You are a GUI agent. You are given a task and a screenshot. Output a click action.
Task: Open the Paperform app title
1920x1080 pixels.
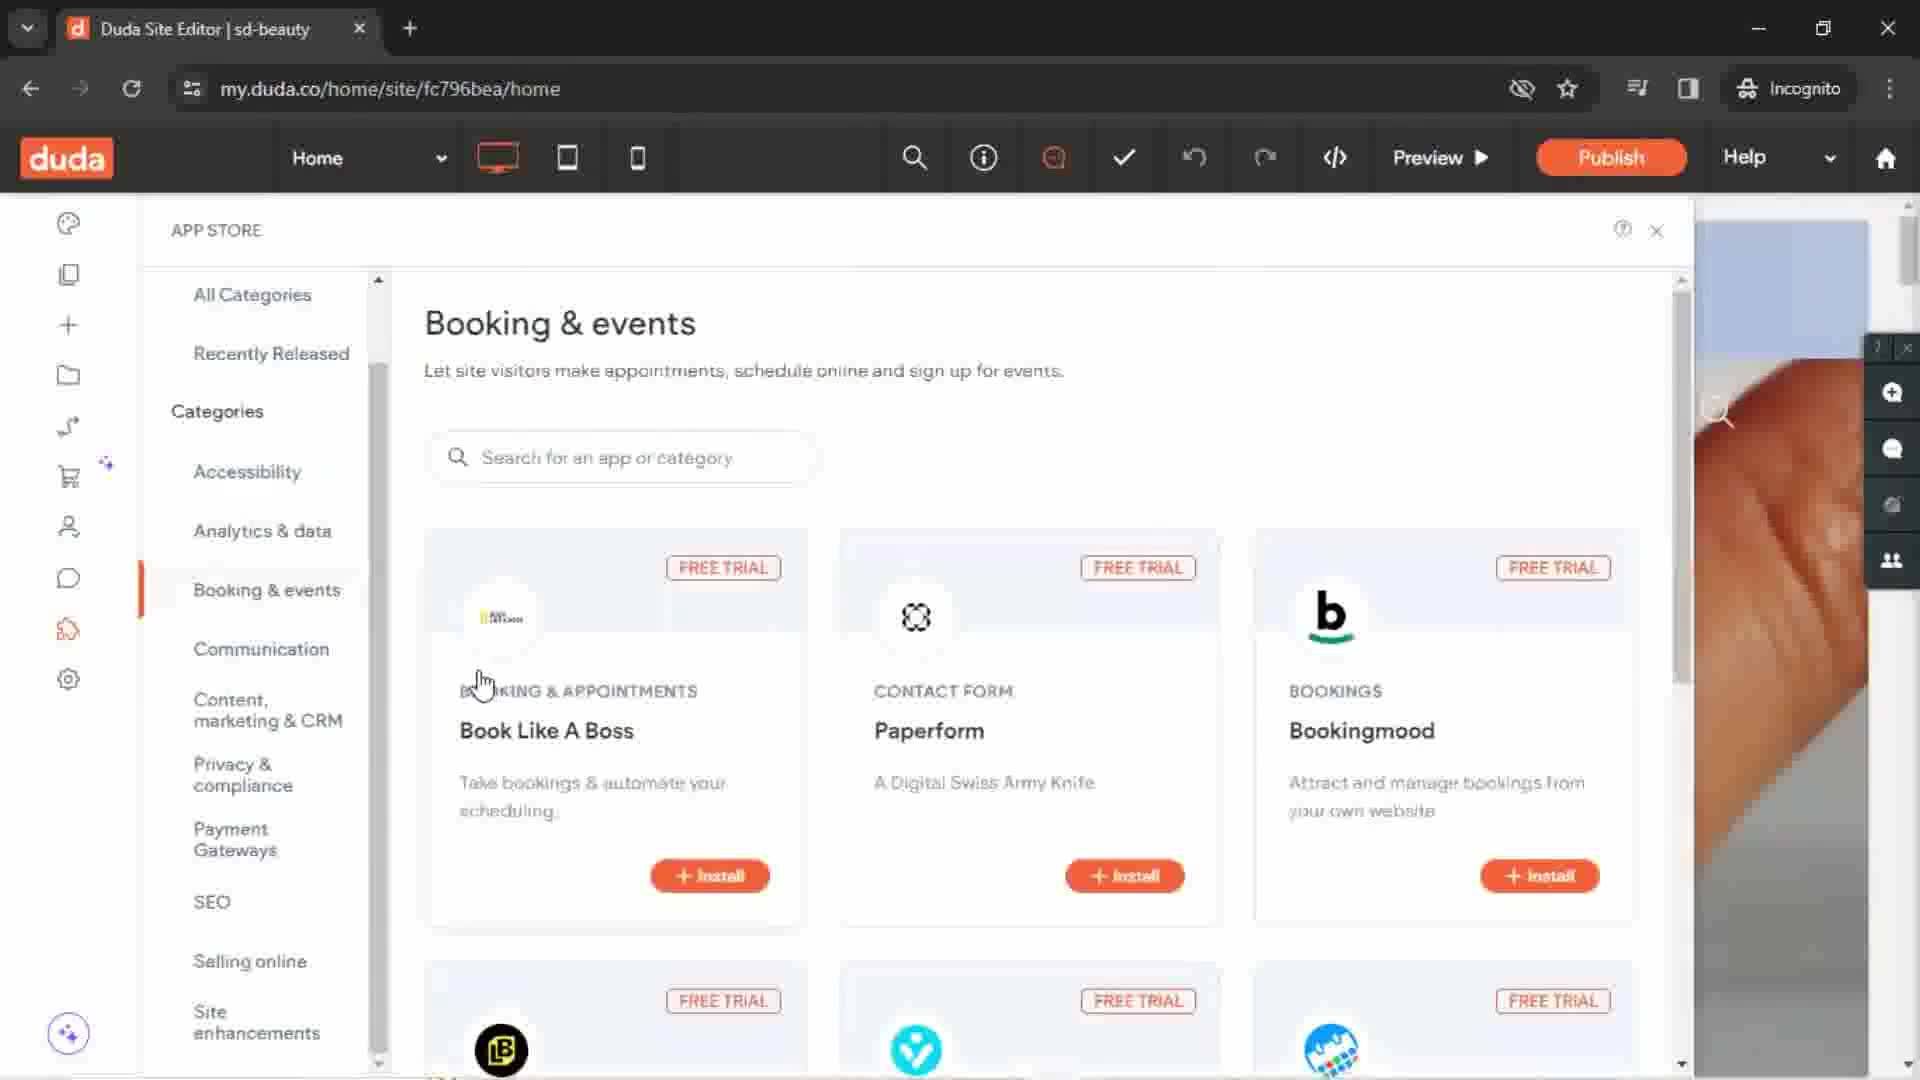click(x=929, y=731)
